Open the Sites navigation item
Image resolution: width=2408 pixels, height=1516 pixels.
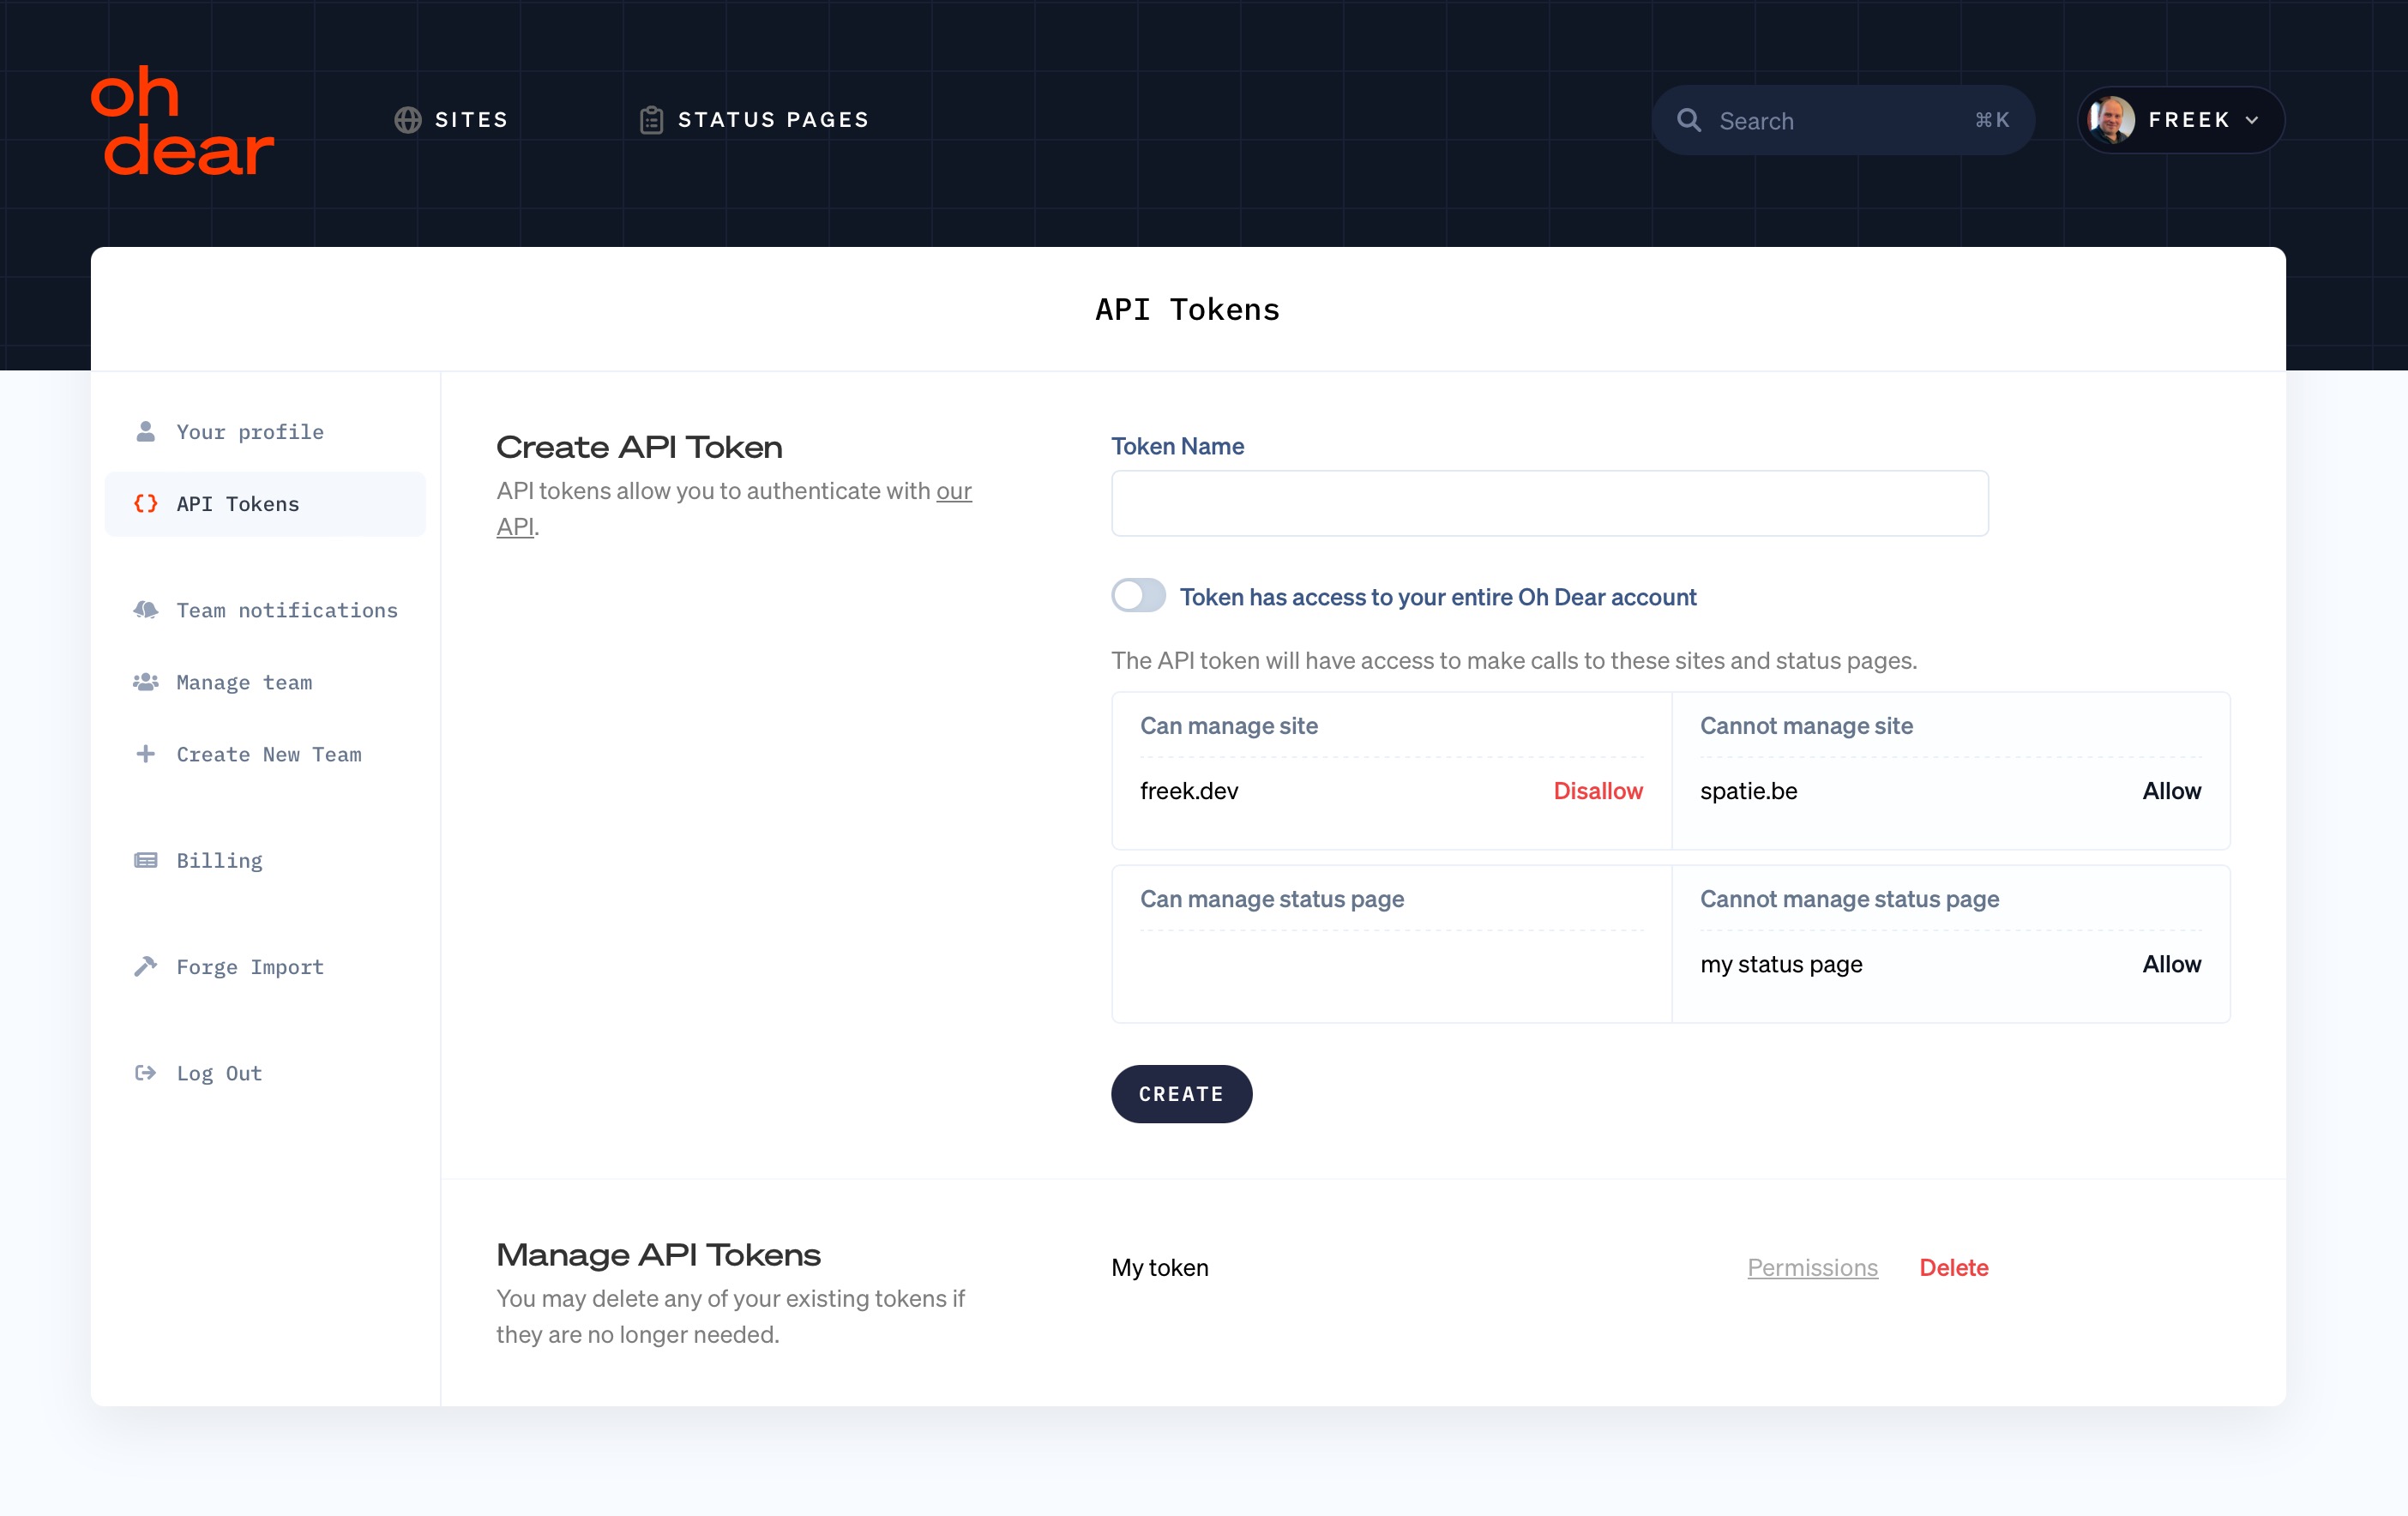tap(451, 120)
